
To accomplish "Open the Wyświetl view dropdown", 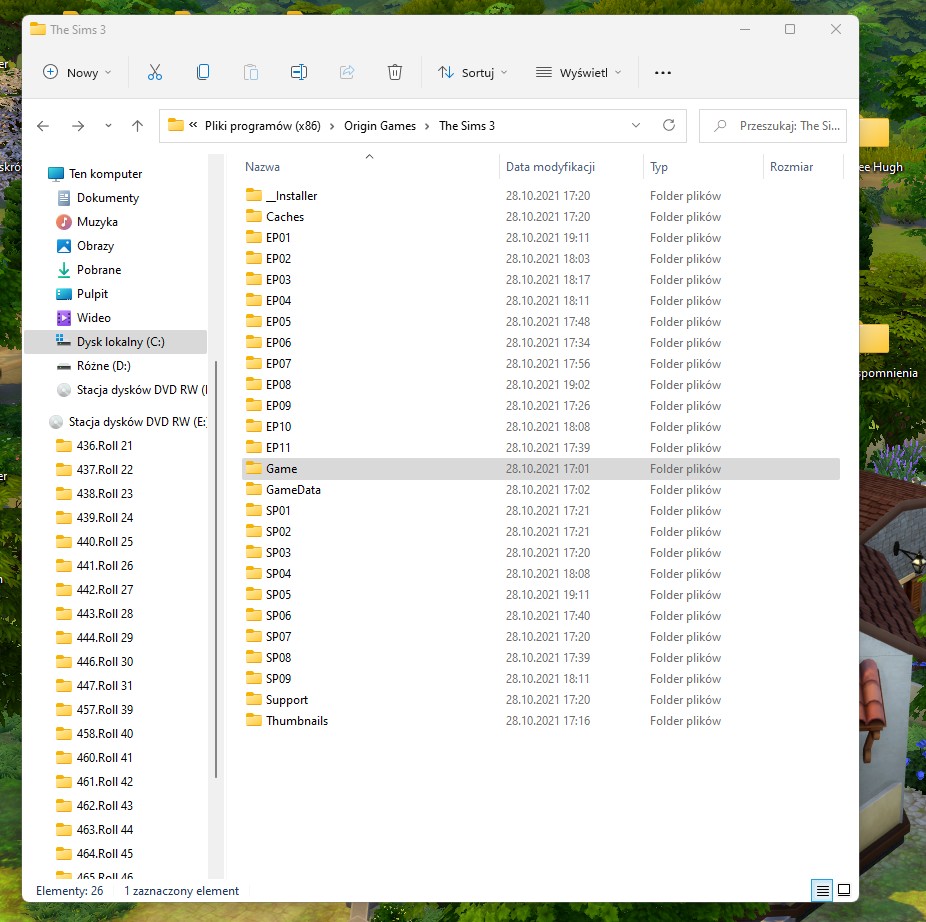I will (x=578, y=73).
